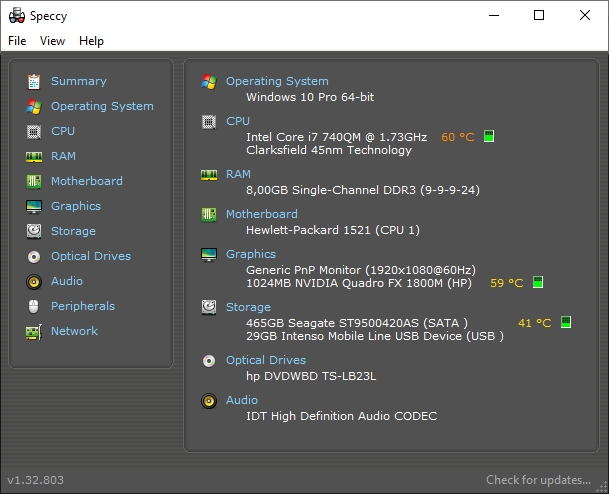Click the green CPU temperature indicator icon
This screenshot has height=494, width=609.
click(x=489, y=136)
